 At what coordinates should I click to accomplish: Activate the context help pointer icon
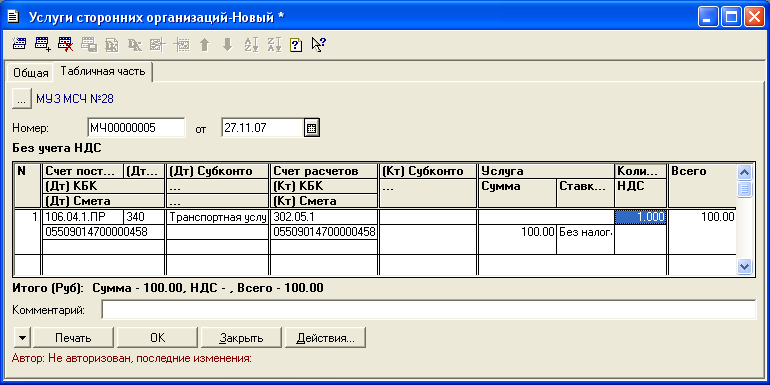coord(318,45)
